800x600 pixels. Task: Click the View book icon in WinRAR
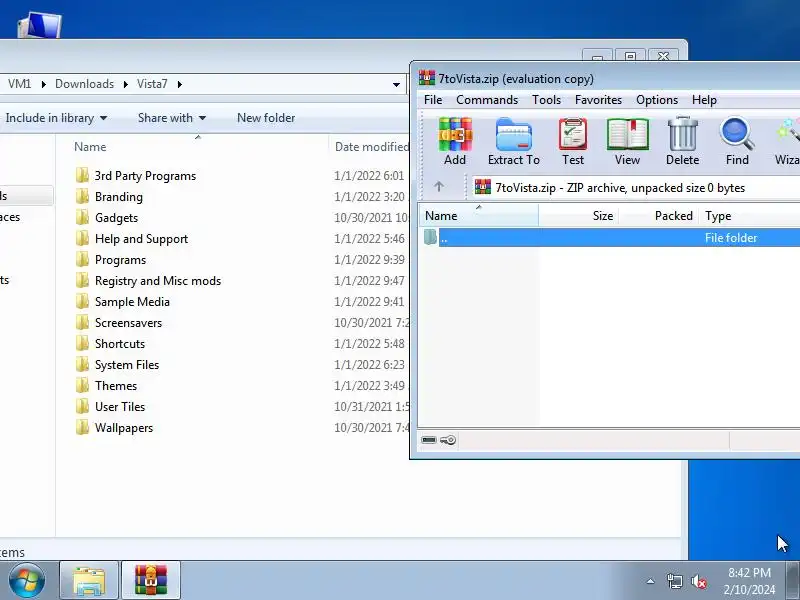(627, 135)
